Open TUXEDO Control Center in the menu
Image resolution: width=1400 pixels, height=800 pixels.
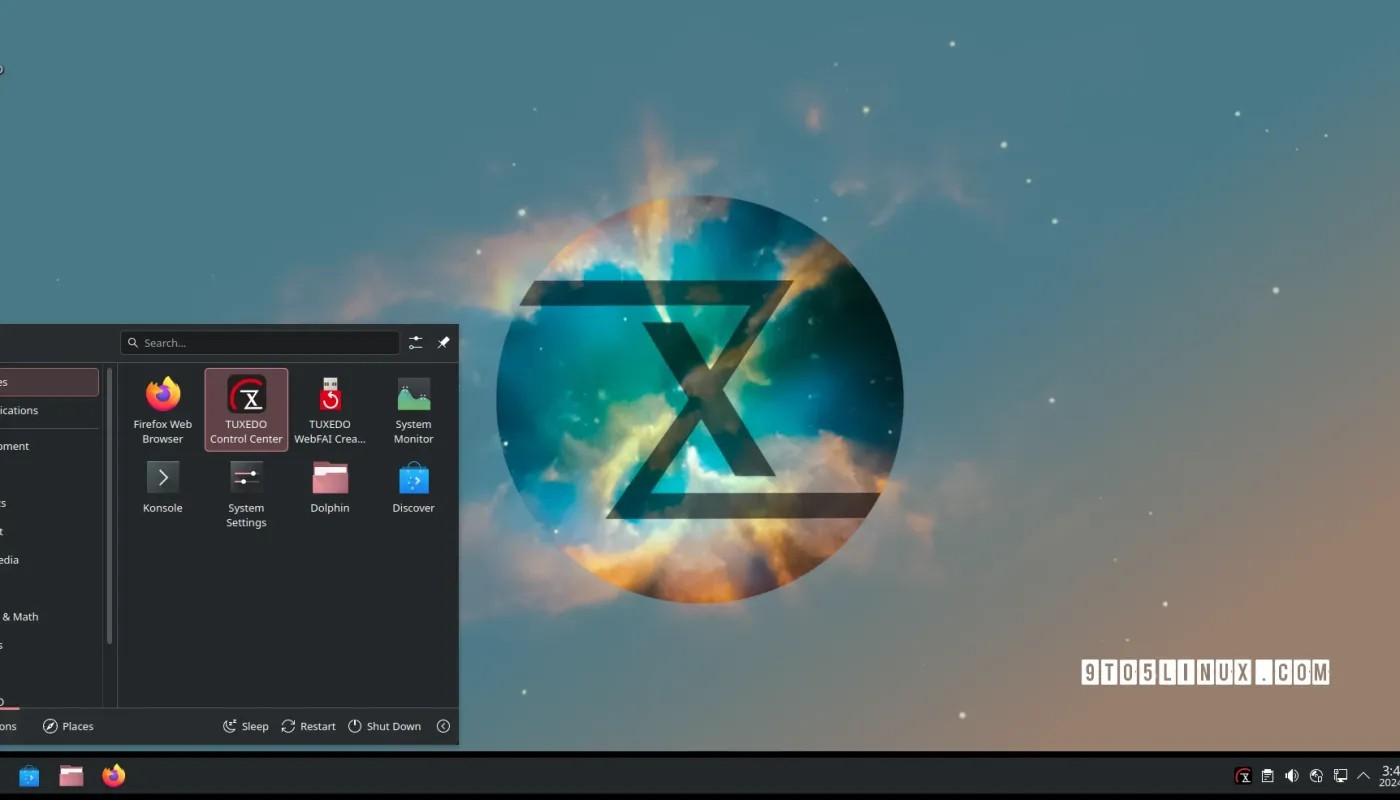coord(246,410)
